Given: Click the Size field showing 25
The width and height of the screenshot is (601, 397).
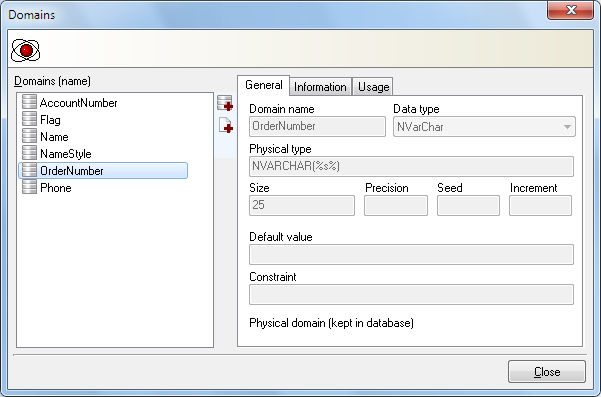Looking at the screenshot, I should (x=302, y=205).
